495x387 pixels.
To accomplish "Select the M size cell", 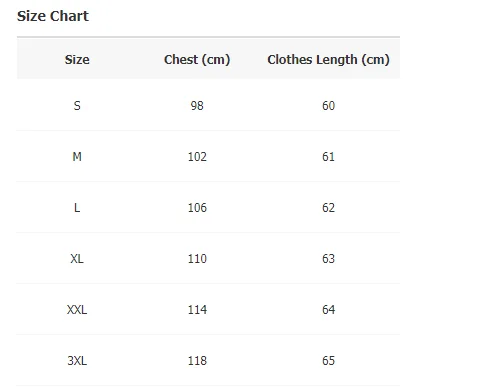I will point(77,157).
